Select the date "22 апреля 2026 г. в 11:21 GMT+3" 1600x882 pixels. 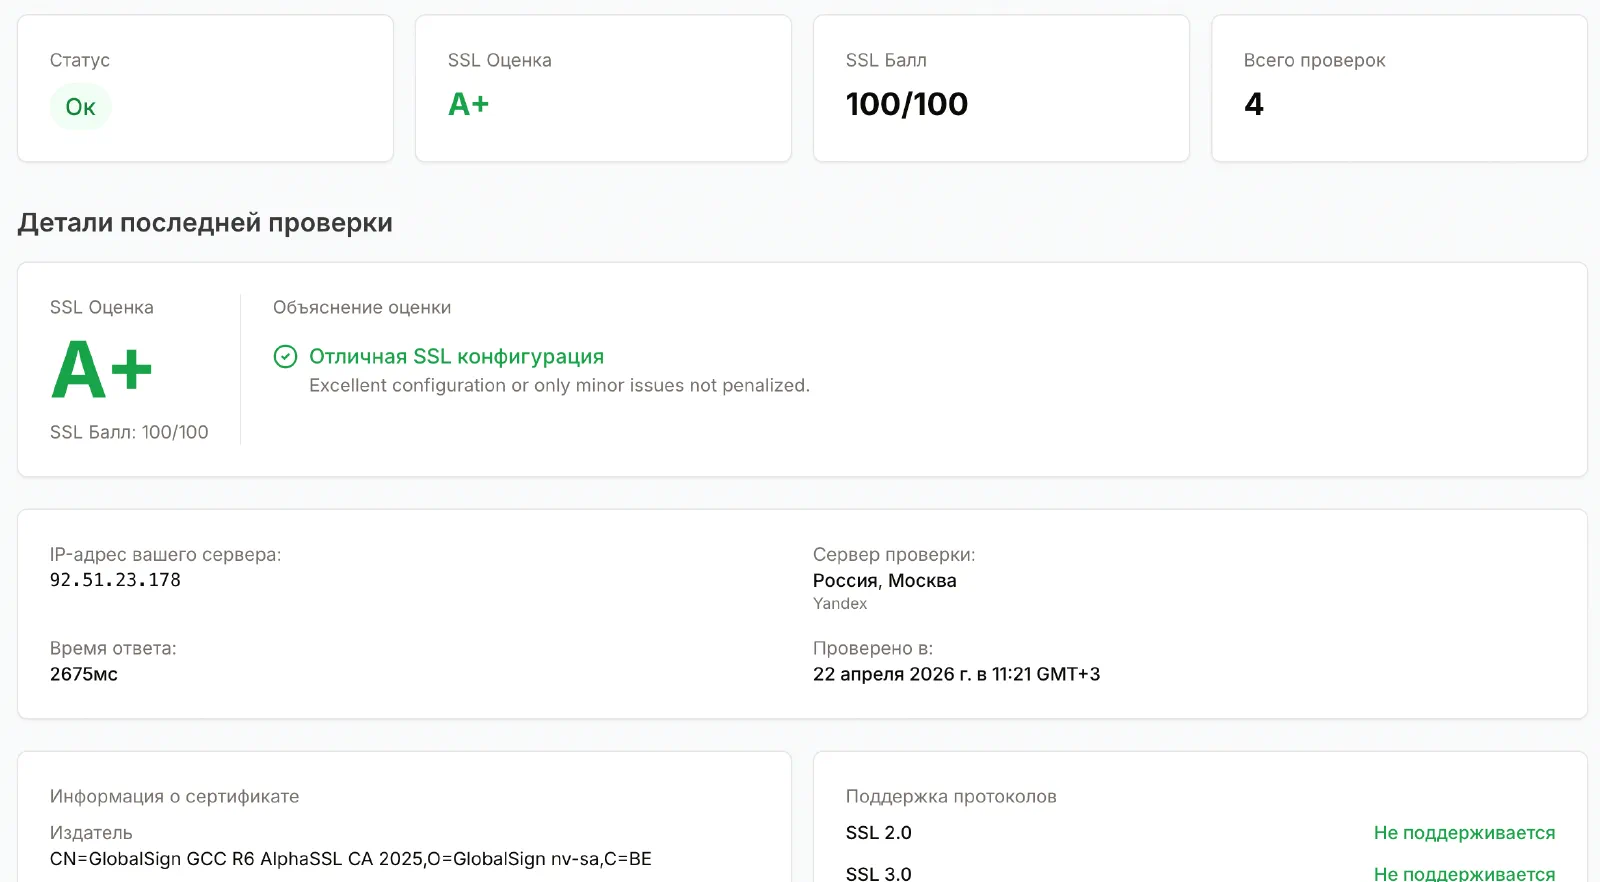pyautogui.click(x=957, y=675)
